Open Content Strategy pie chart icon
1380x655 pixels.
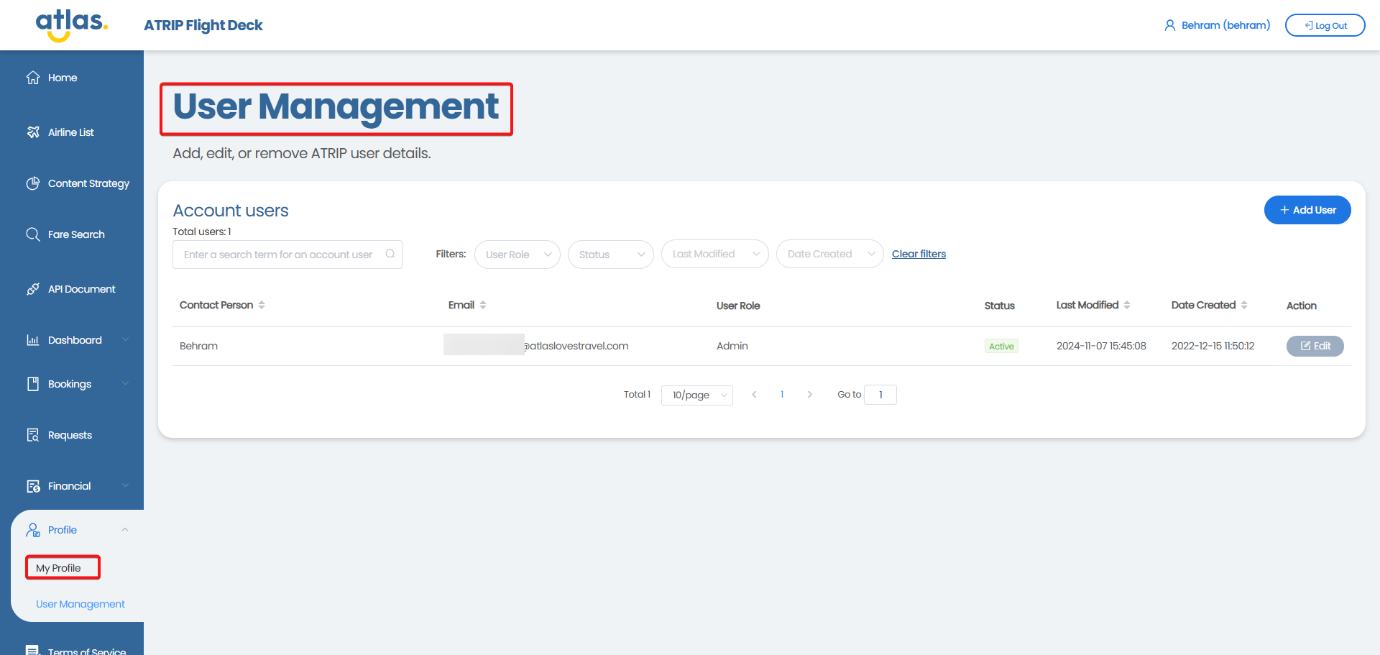pos(33,184)
